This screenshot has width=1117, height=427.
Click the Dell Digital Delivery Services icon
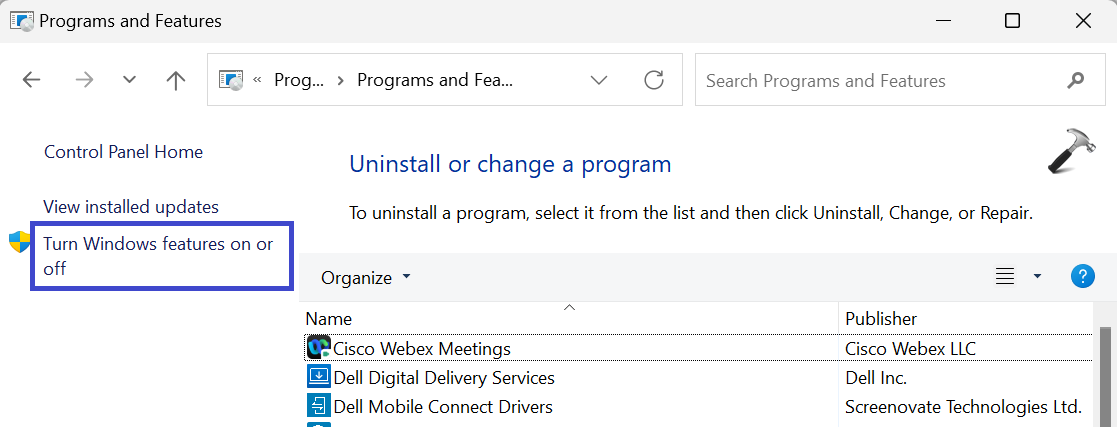[318, 377]
